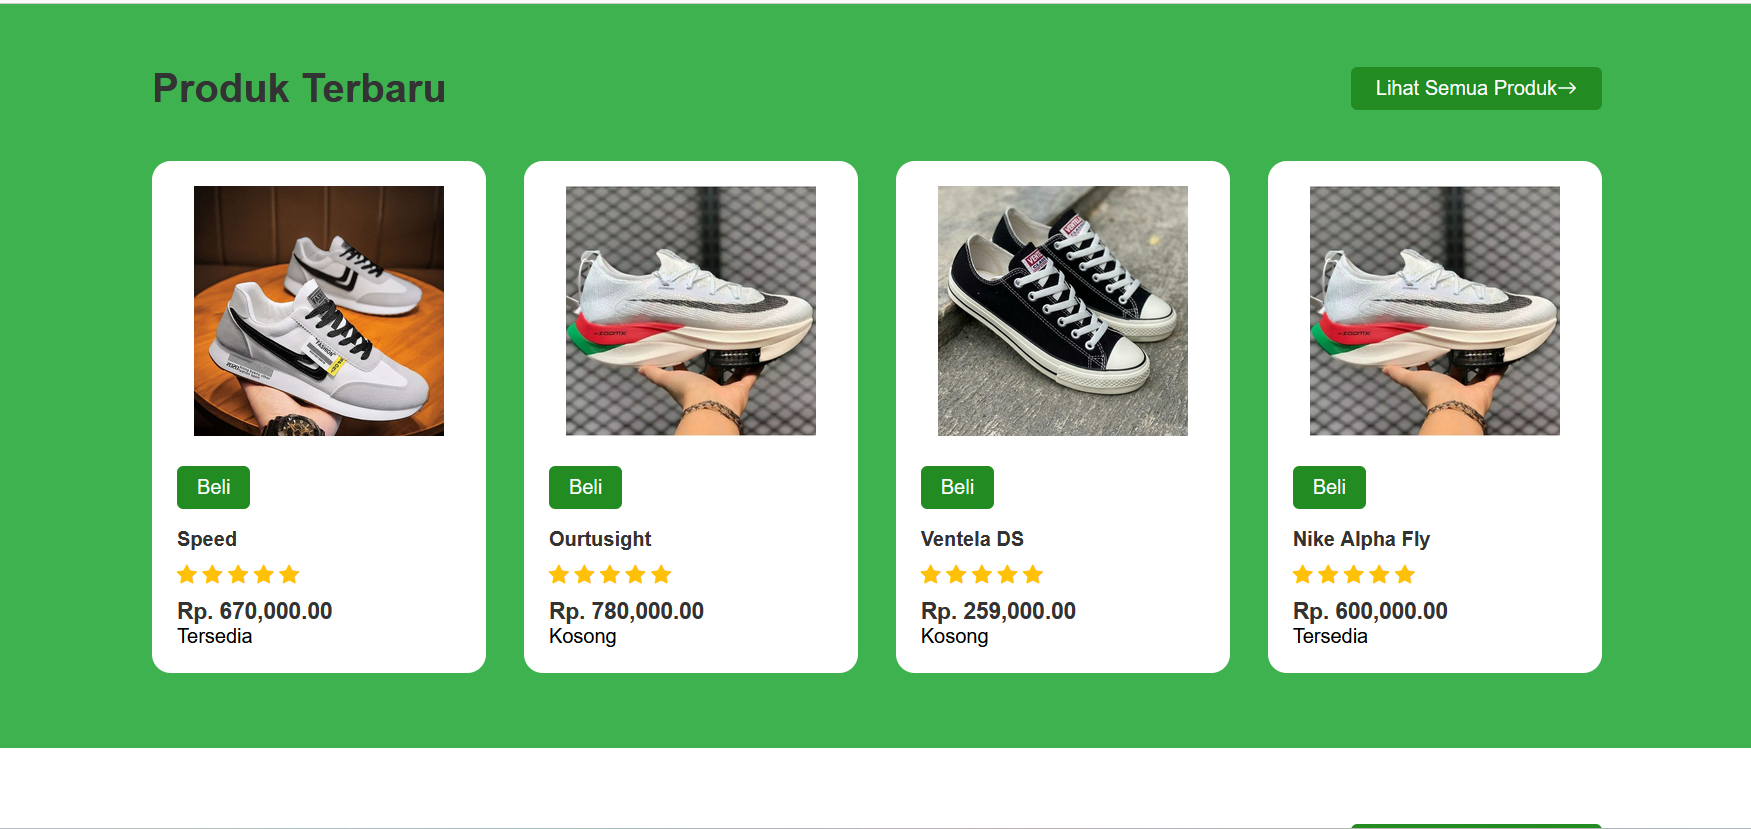The height and width of the screenshot is (829, 1751).
Task: Click the first star under Ventela DS
Action: point(931,573)
